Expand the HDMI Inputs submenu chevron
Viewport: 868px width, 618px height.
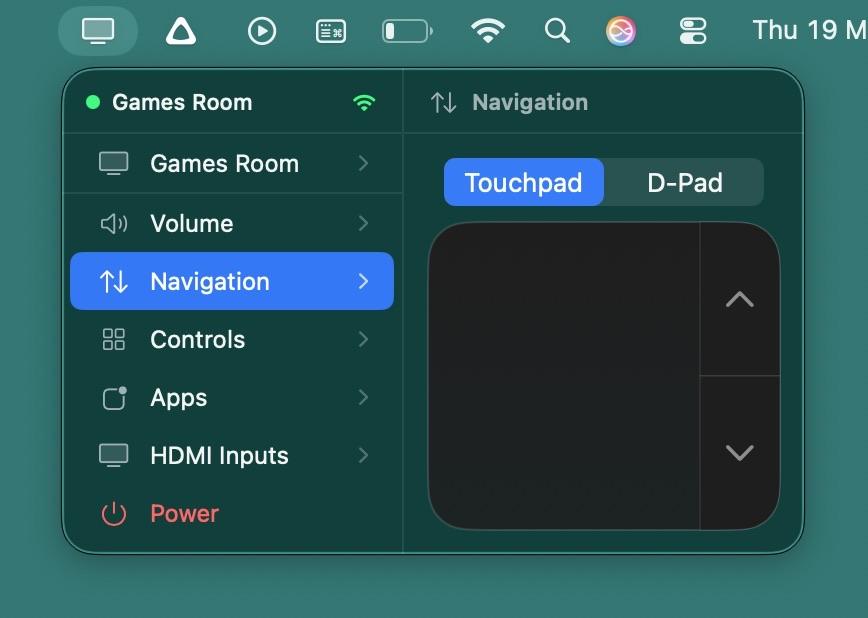(x=363, y=456)
